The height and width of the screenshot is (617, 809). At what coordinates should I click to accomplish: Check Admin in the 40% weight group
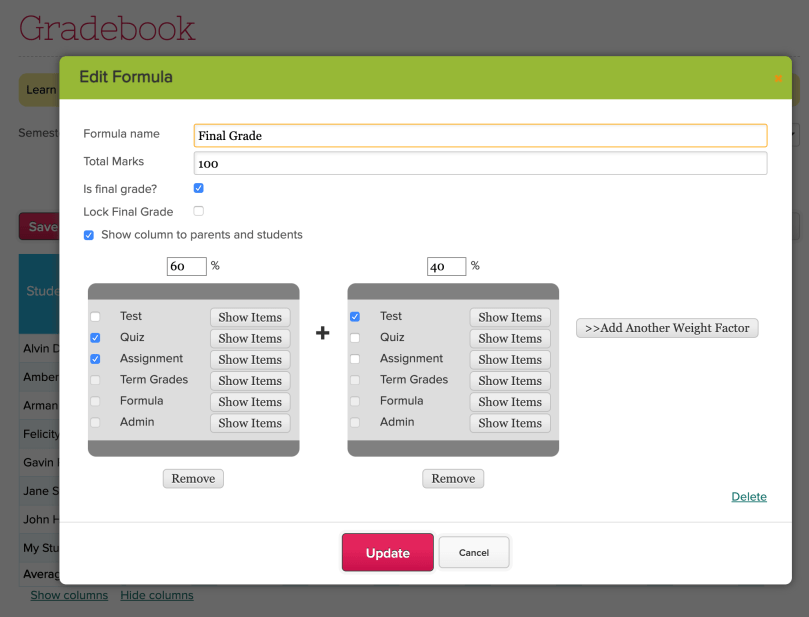pos(355,423)
